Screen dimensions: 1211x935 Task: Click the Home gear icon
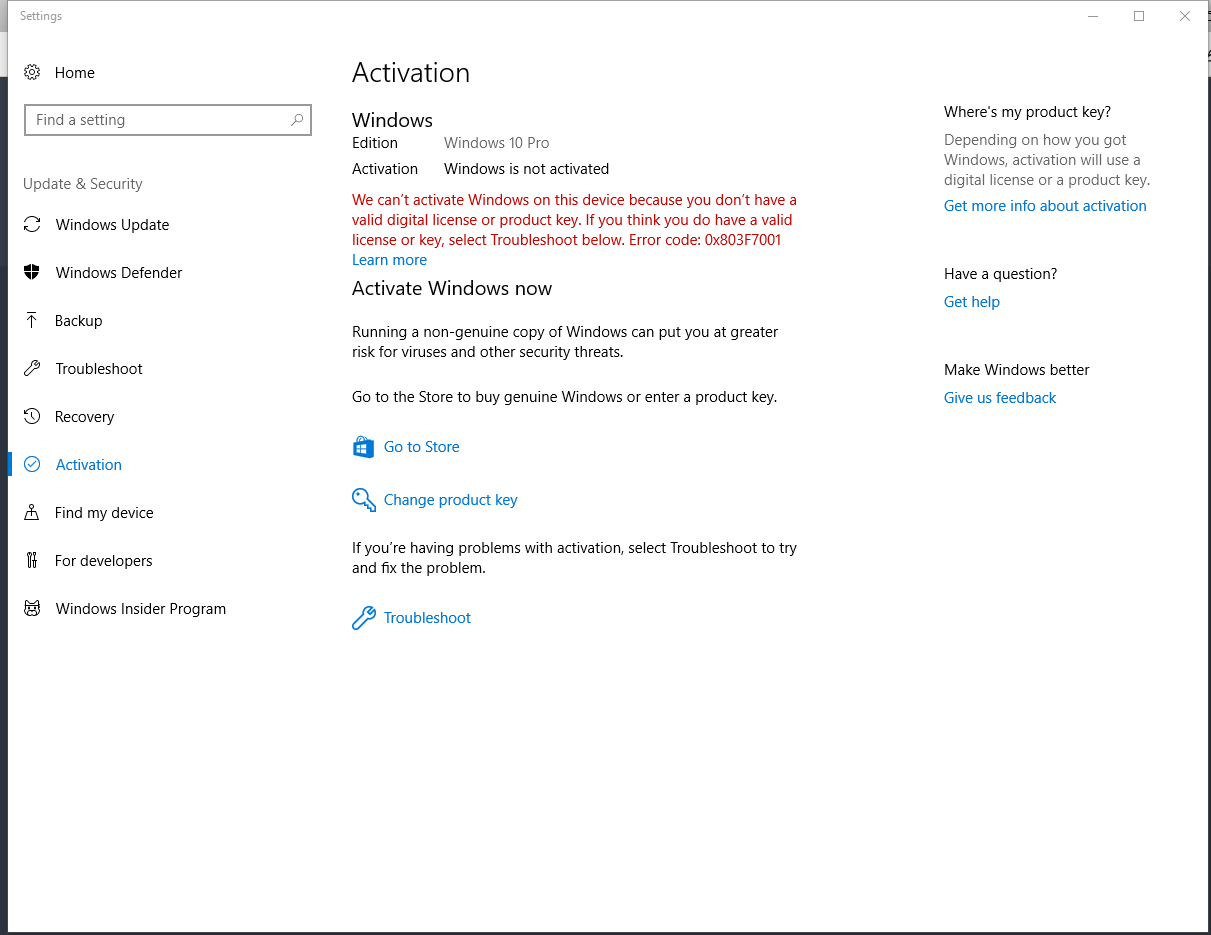click(32, 72)
